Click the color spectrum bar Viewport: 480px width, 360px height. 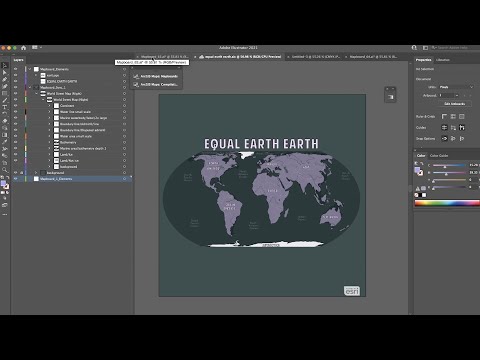[x=447, y=203]
